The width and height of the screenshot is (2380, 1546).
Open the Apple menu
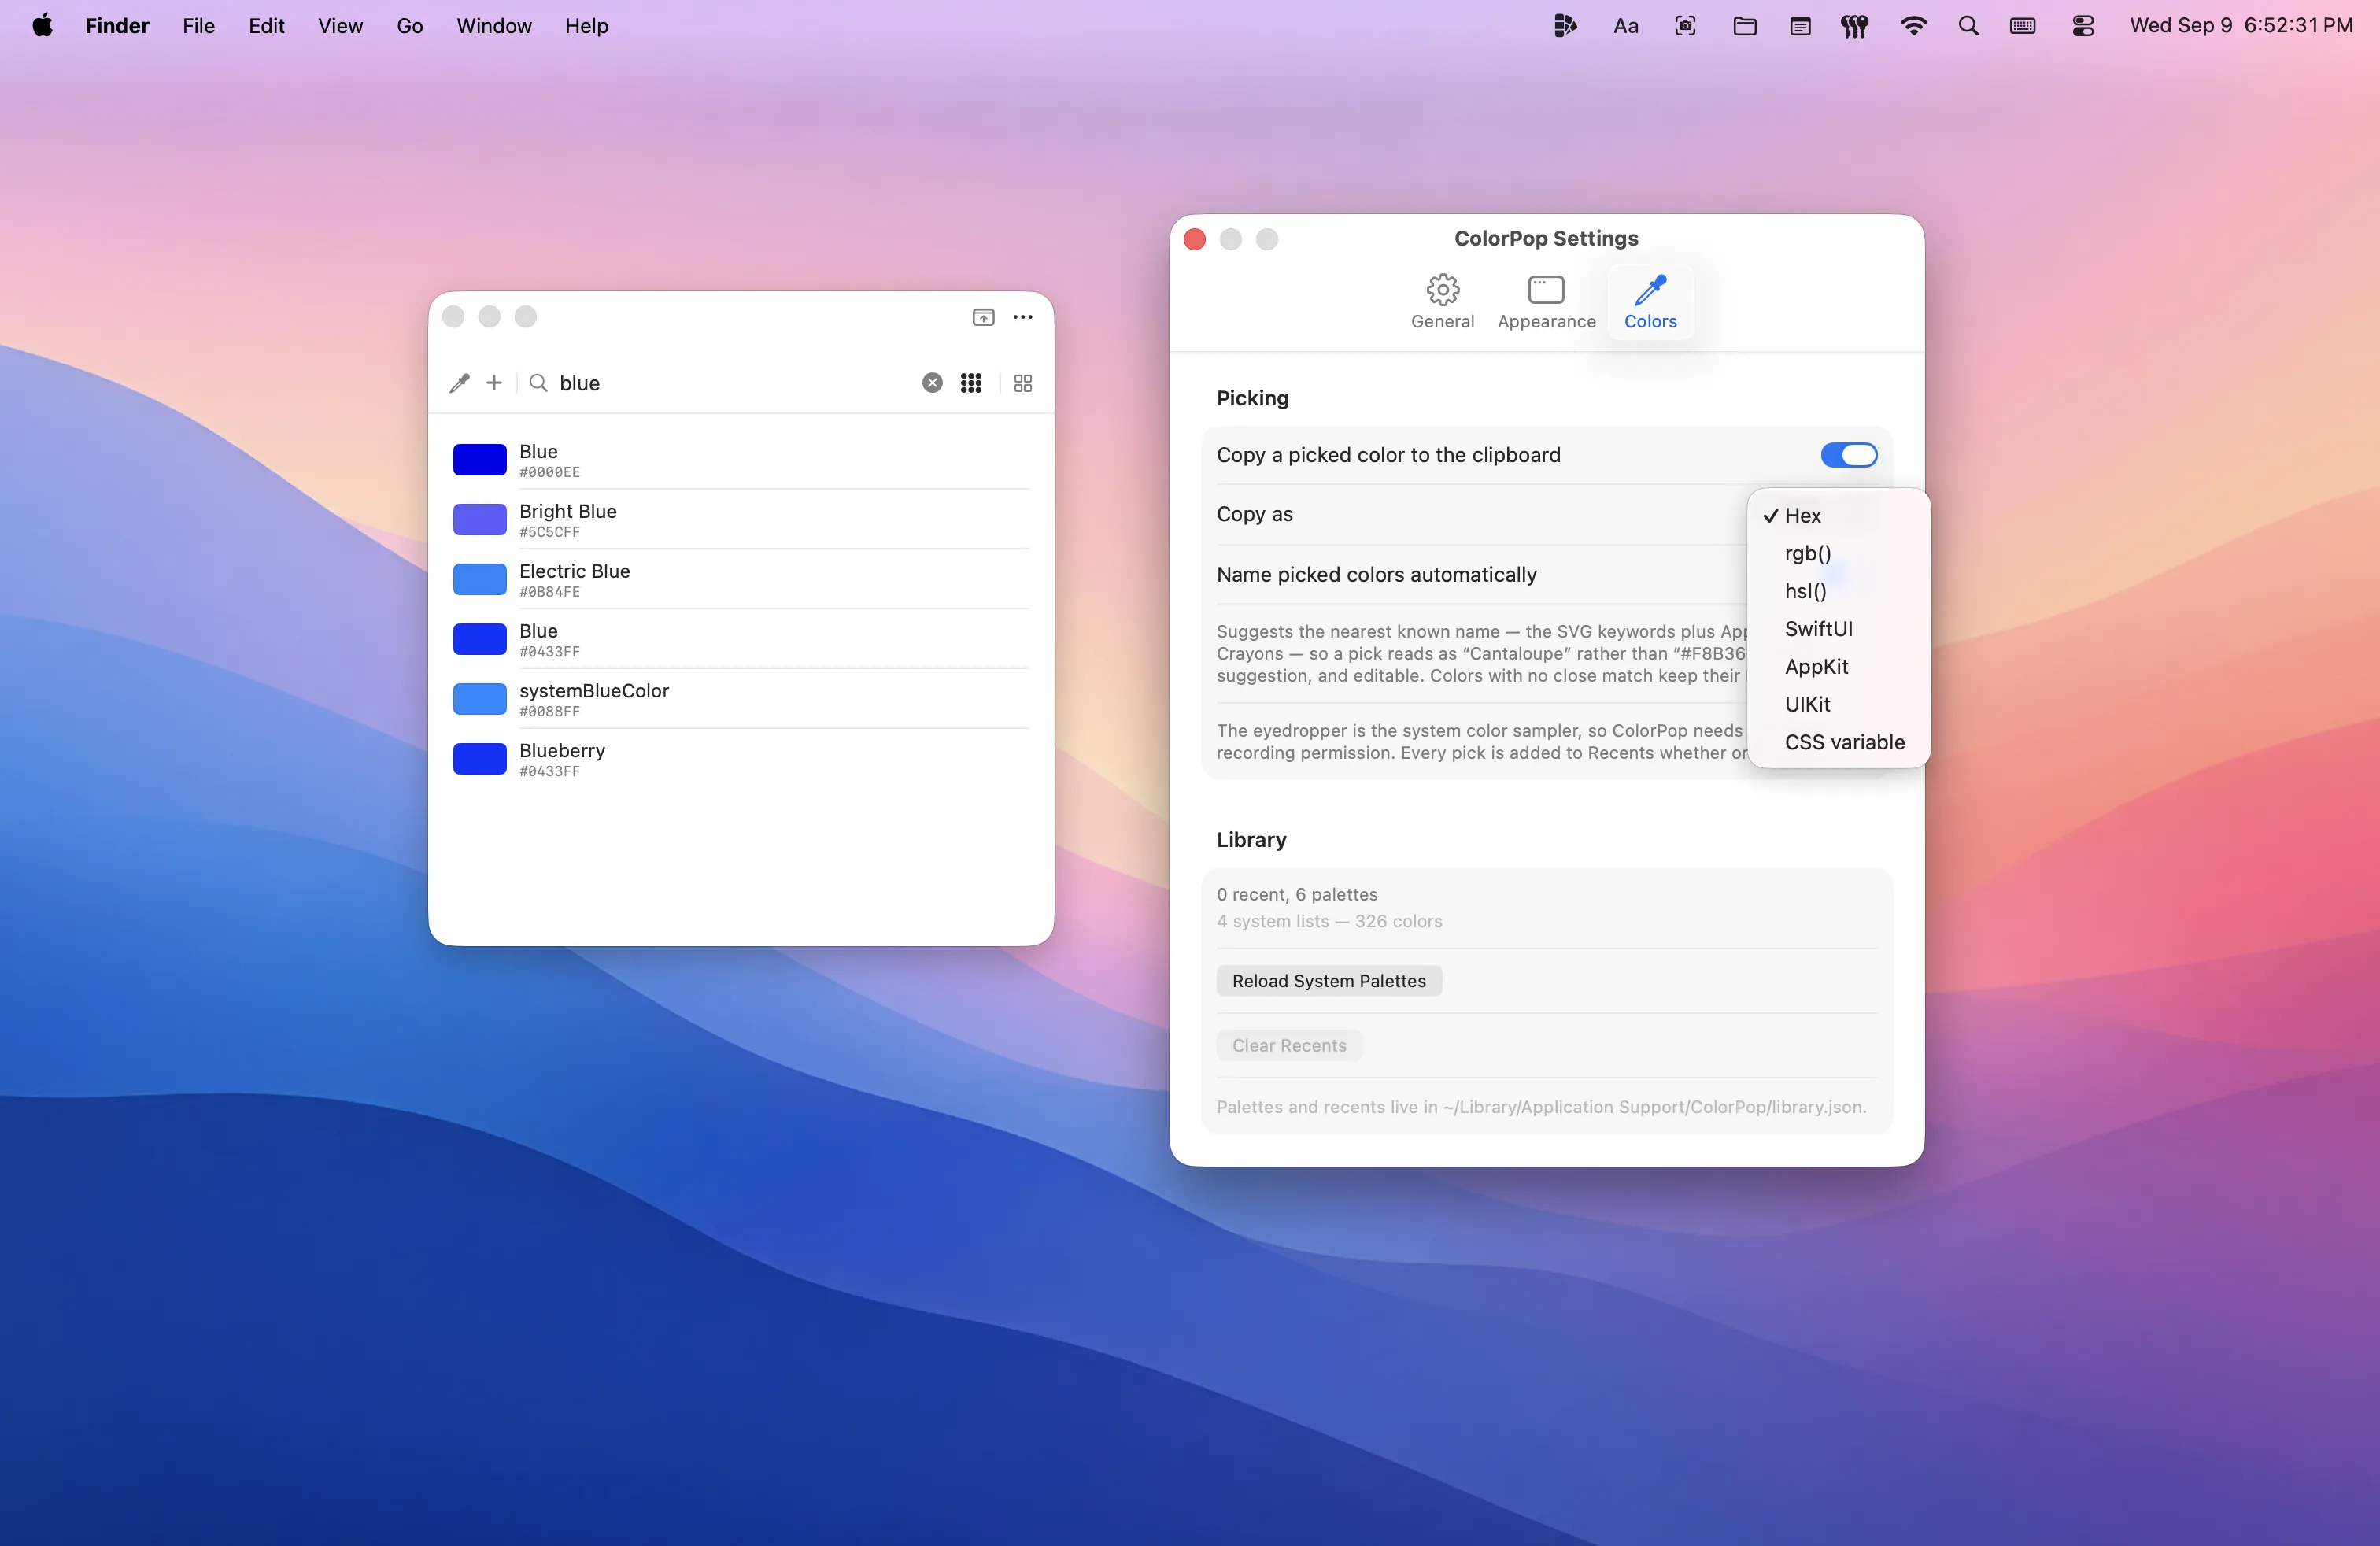point(42,26)
